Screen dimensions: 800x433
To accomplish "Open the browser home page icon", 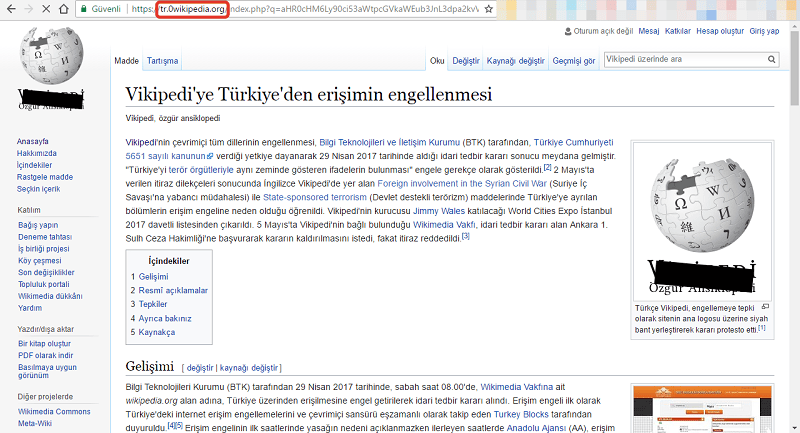I will coord(64,9).
